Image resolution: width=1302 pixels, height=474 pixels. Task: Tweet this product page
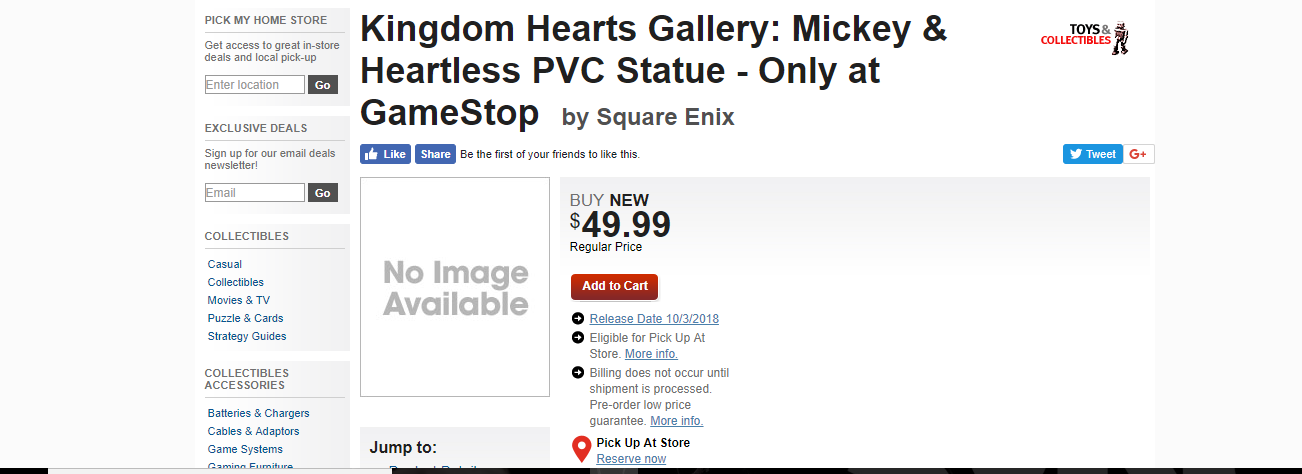pyautogui.click(x=1092, y=154)
